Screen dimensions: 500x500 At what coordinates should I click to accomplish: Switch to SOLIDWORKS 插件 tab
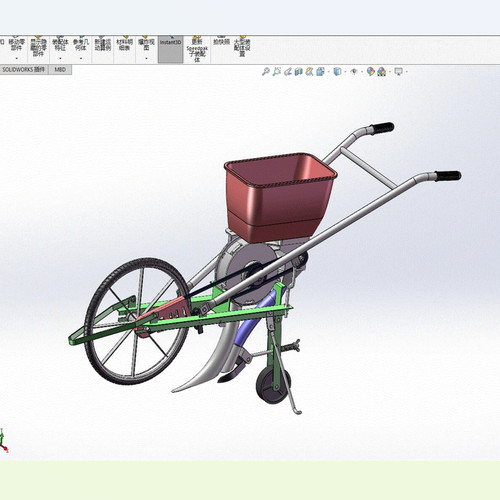point(24,70)
